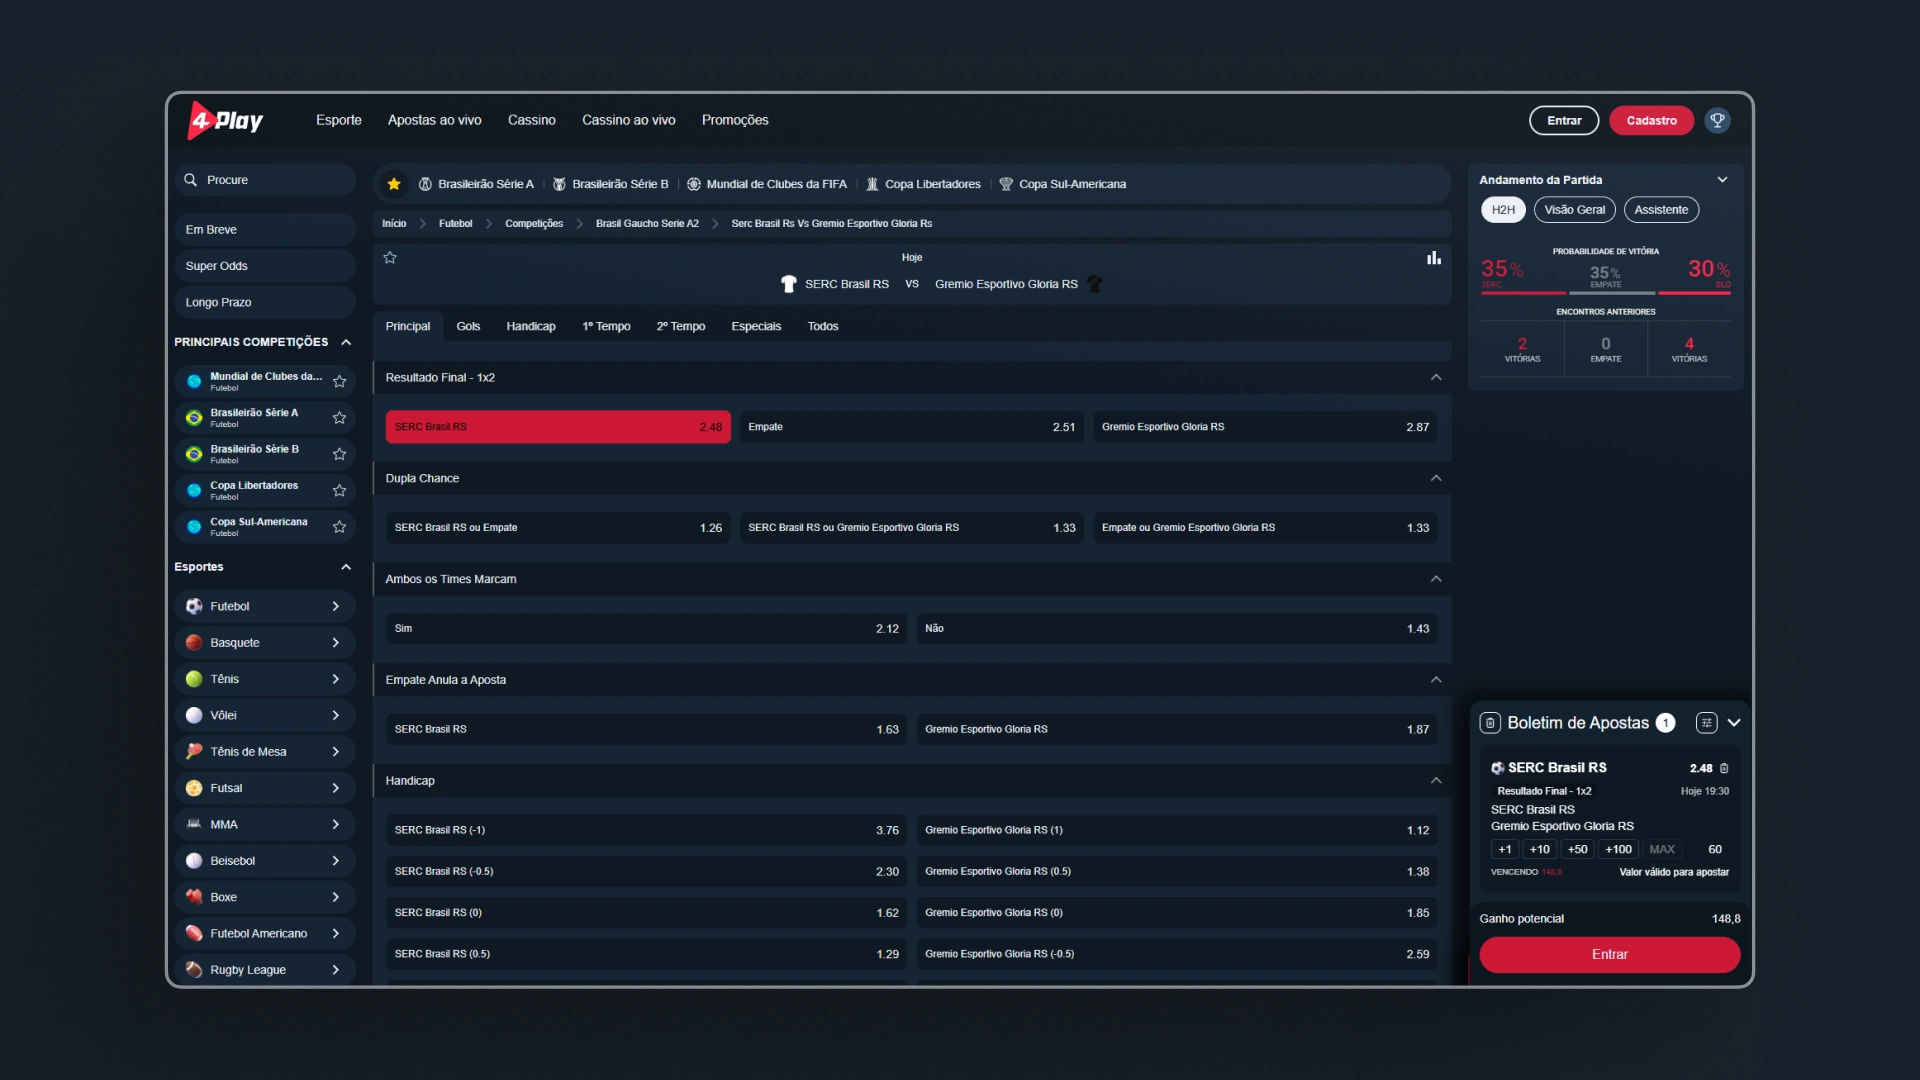Collapse the Resultado Final - 1x2 section
1920x1080 pixels.
pyautogui.click(x=1435, y=378)
